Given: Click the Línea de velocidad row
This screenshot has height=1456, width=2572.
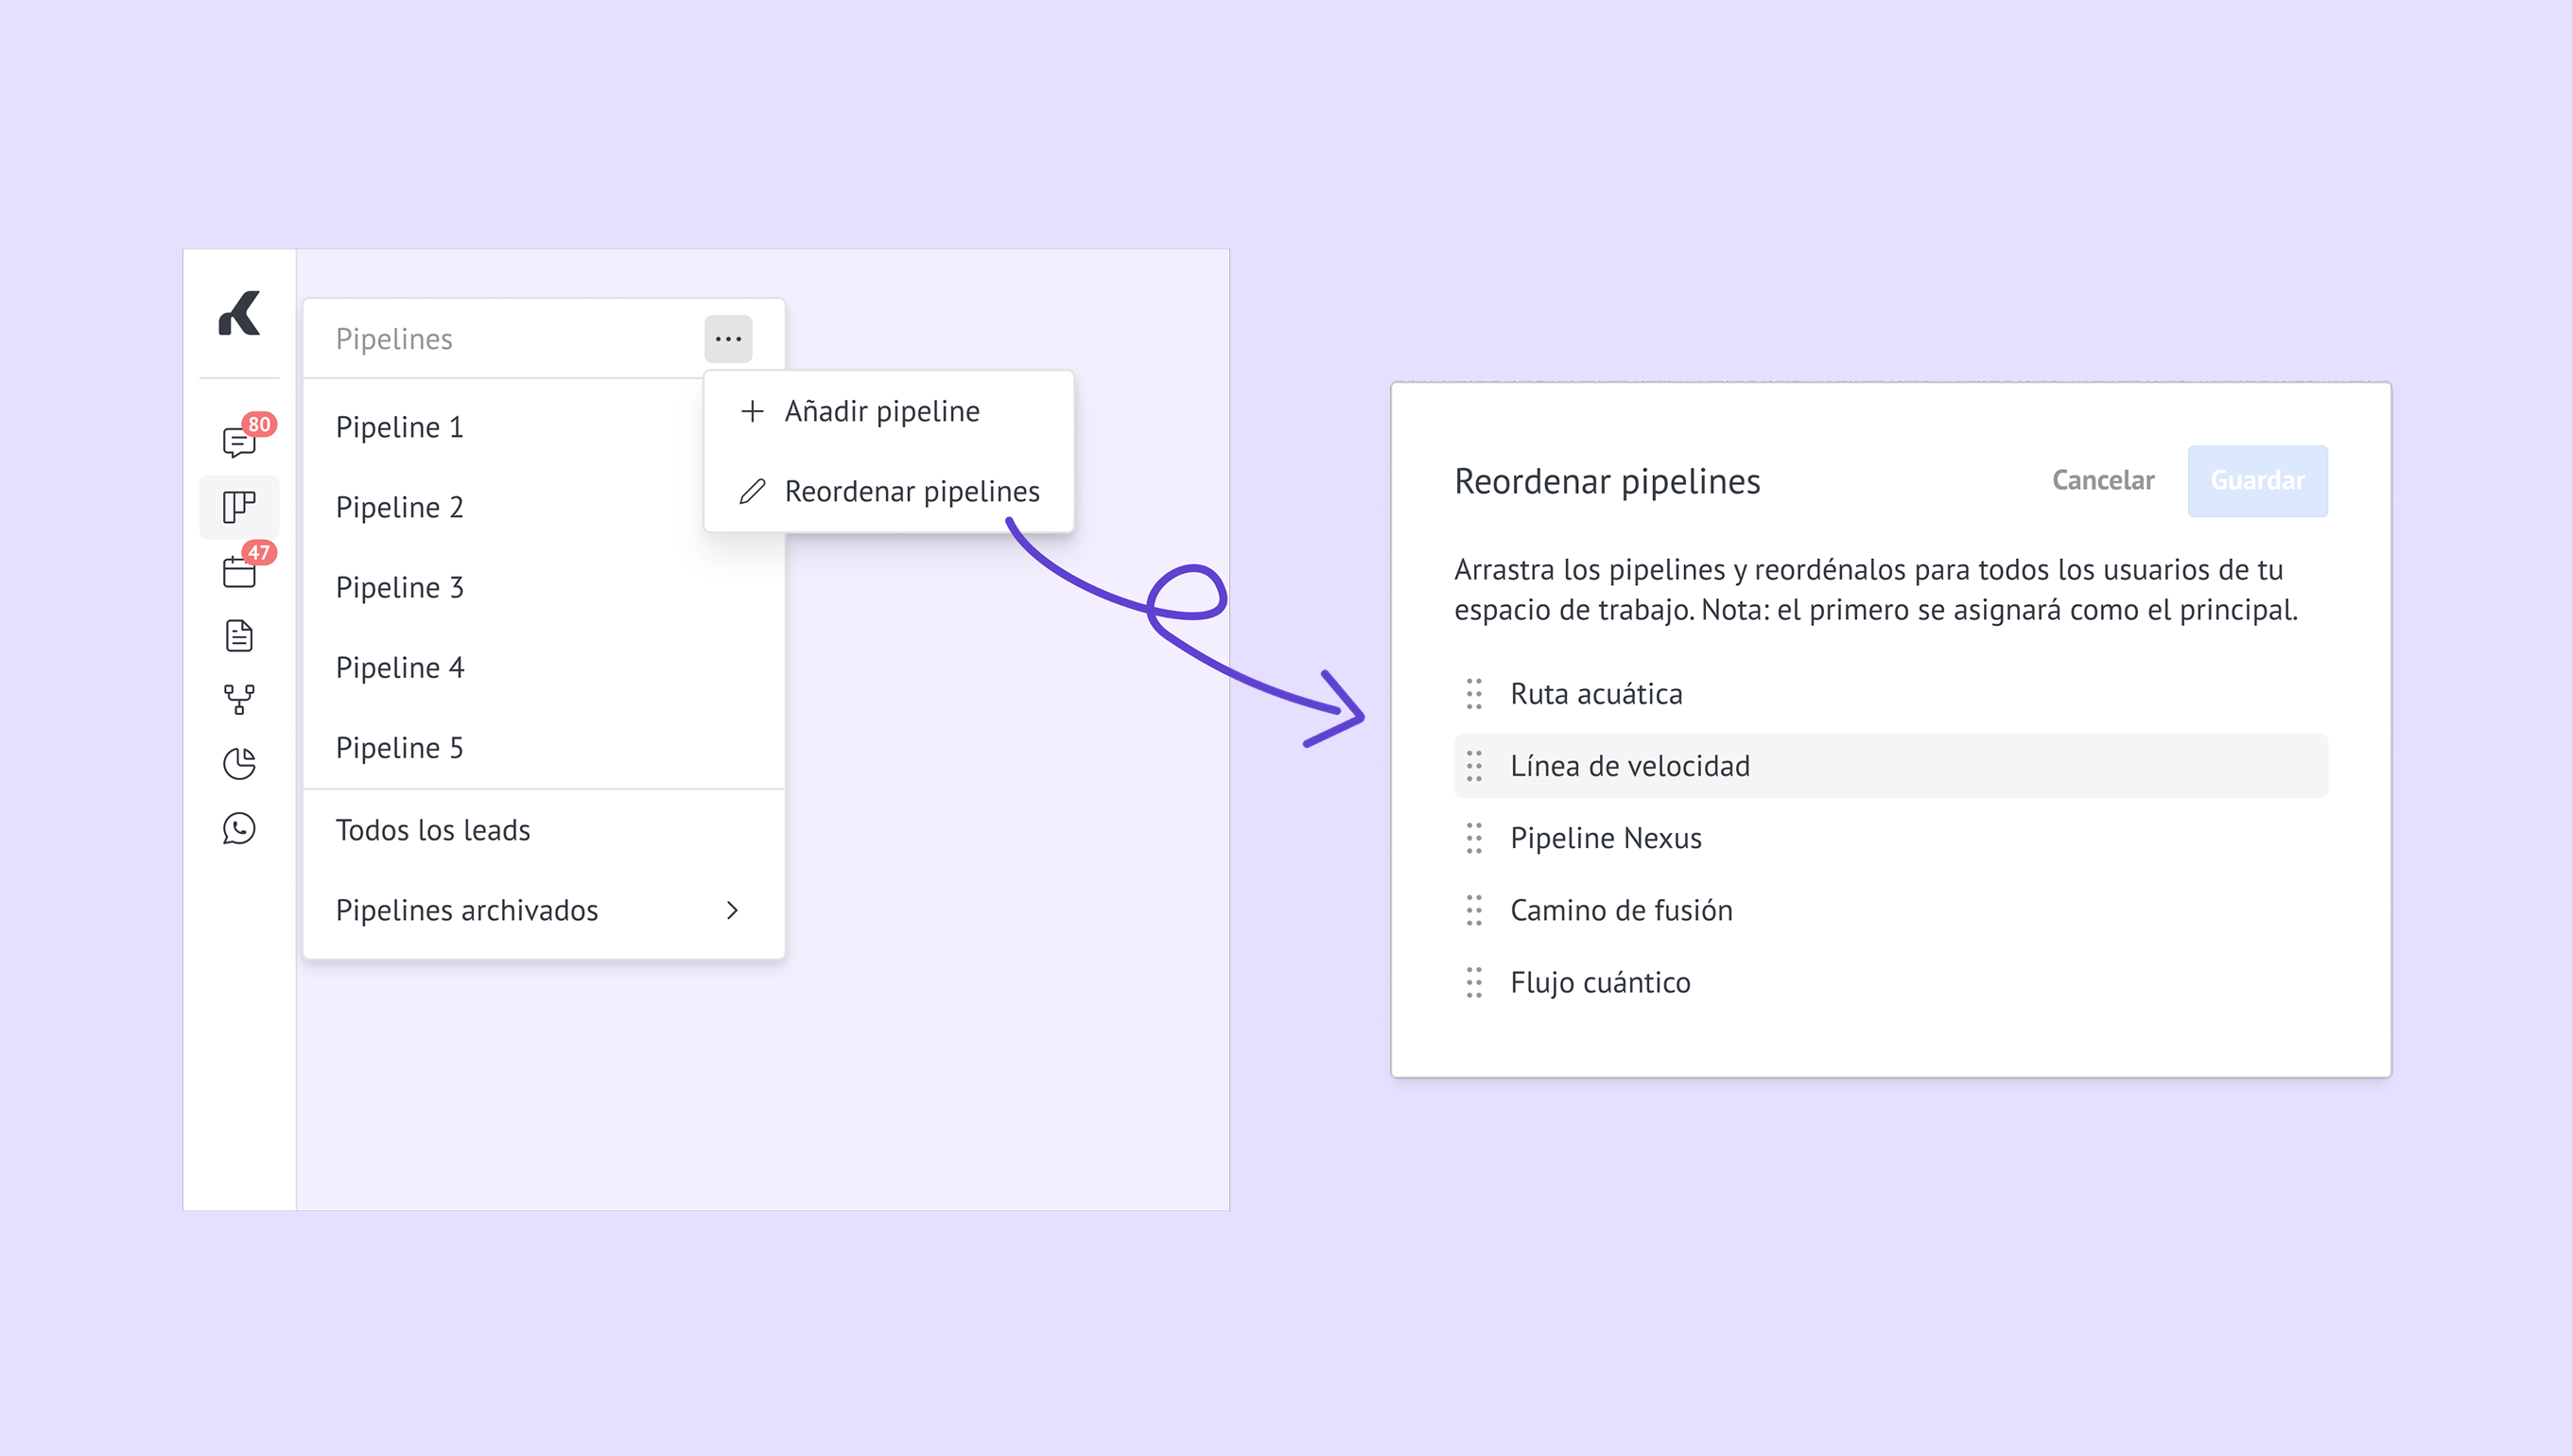Looking at the screenshot, I should [1890, 766].
